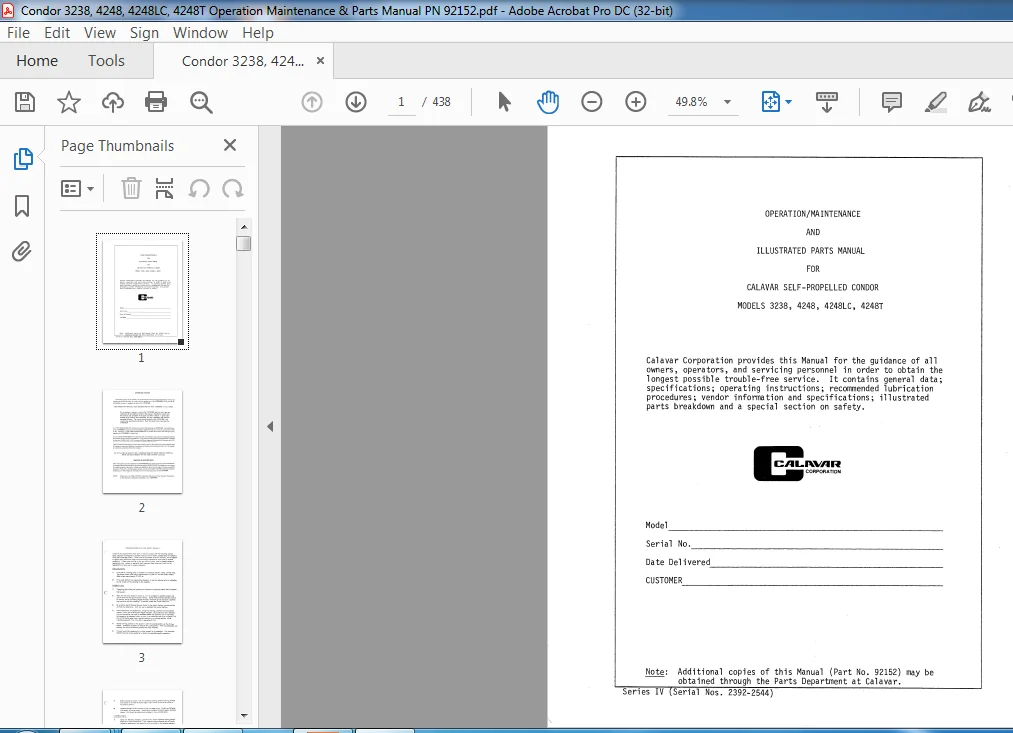Image resolution: width=1013 pixels, height=733 pixels.
Task: Open the Sign menu
Action: [144, 33]
